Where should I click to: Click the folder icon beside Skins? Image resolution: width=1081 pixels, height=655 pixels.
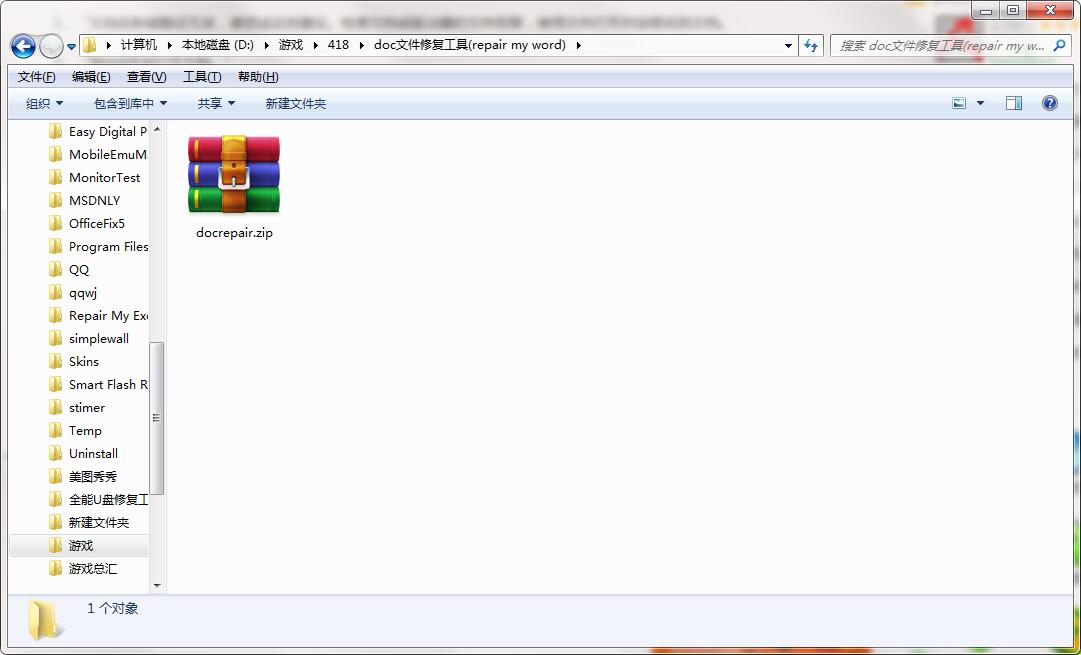point(56,362)
